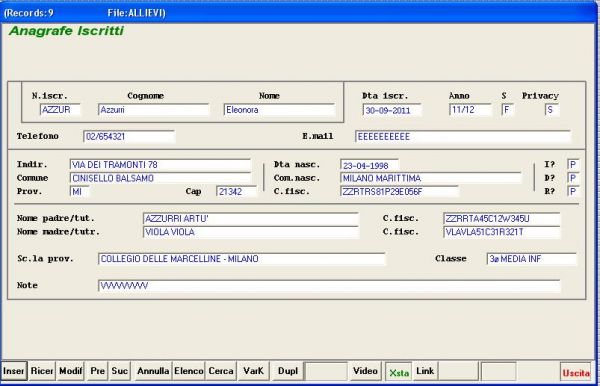Click the Inser button
The image size is (600, 386).
pos(14,371)
